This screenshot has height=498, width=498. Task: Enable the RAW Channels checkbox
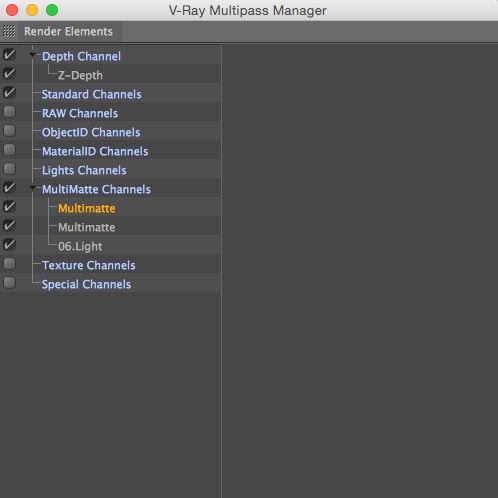(x=9, y=112)
